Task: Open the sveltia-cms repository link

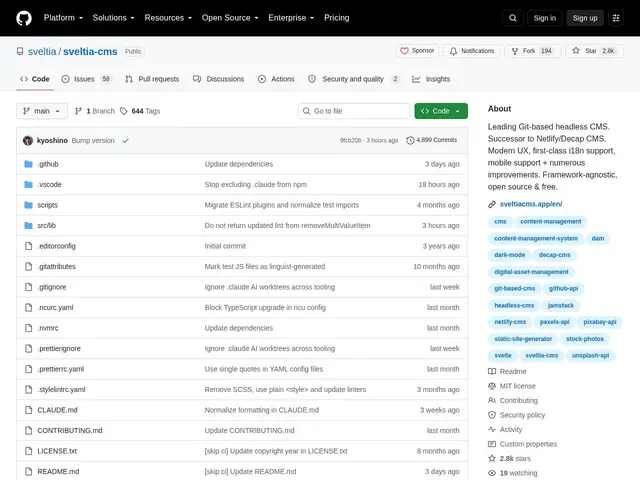Action: (x=90, y=51)
